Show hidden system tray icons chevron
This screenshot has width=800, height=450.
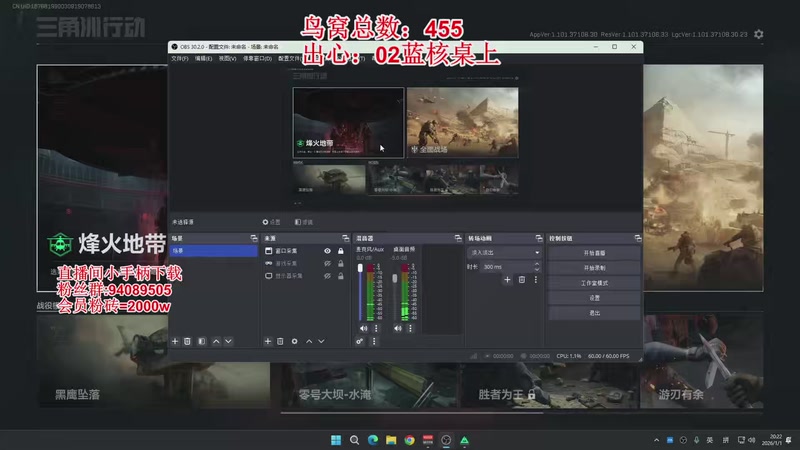click(656, 440)
